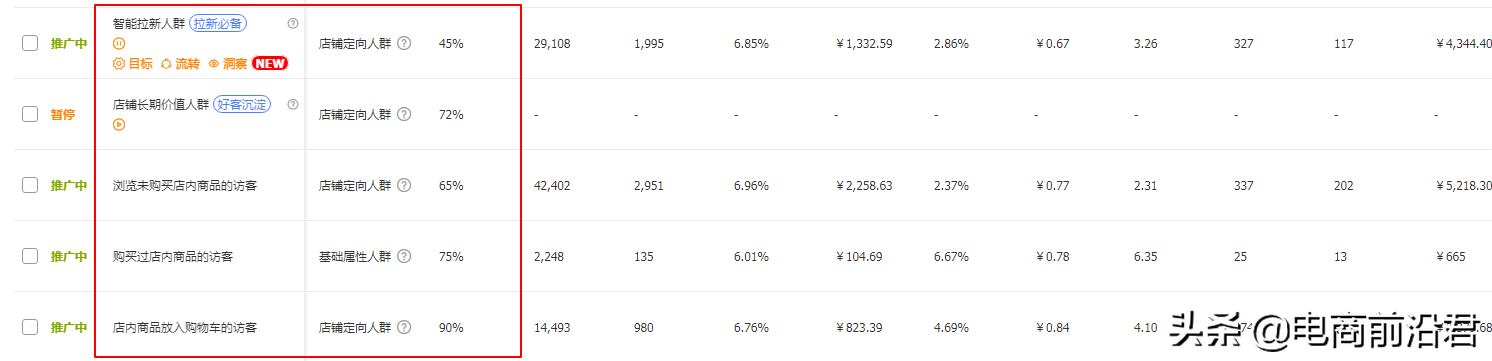This screenshot has height=361, width=1492.
Task: Edit the 45% premium for 智能拉新人群
Action: (451, 43)
